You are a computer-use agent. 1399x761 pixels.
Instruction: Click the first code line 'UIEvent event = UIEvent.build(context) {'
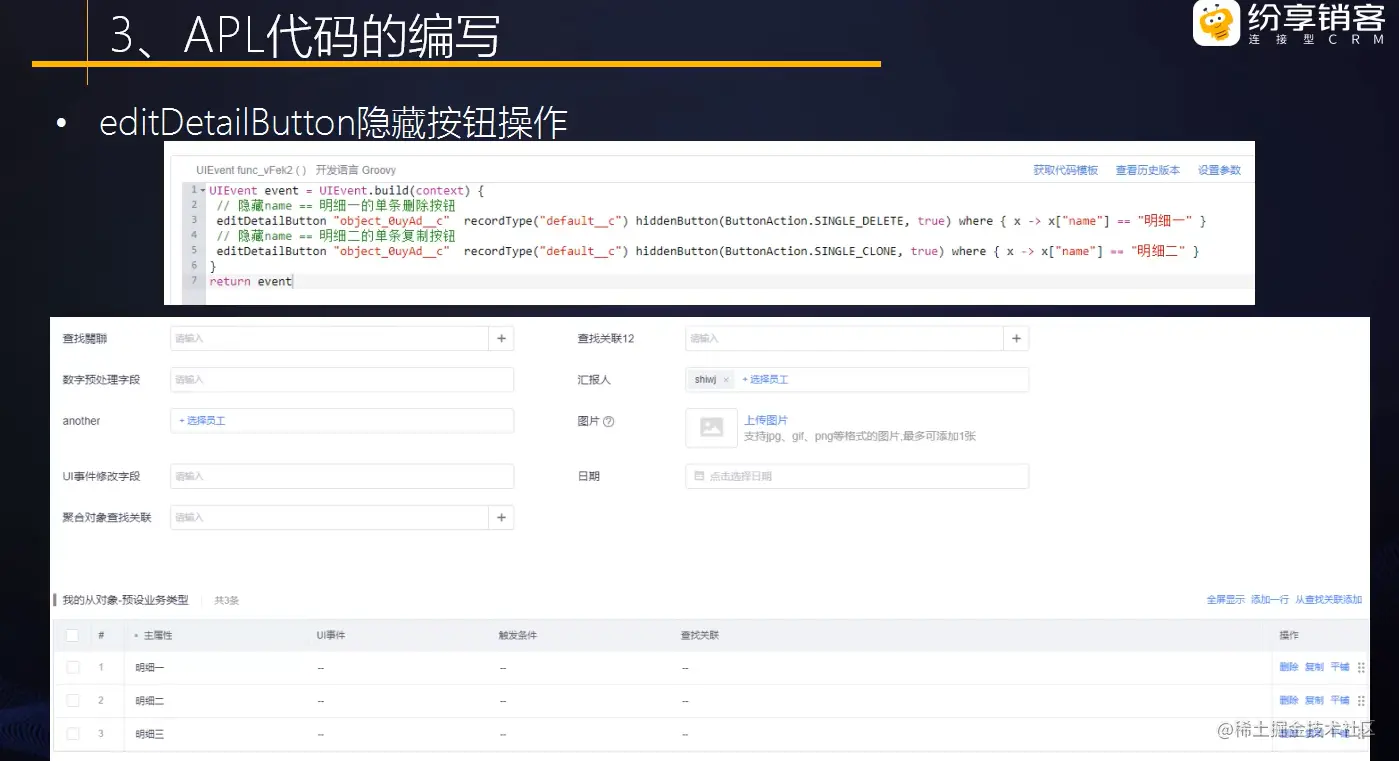point(347,190)
